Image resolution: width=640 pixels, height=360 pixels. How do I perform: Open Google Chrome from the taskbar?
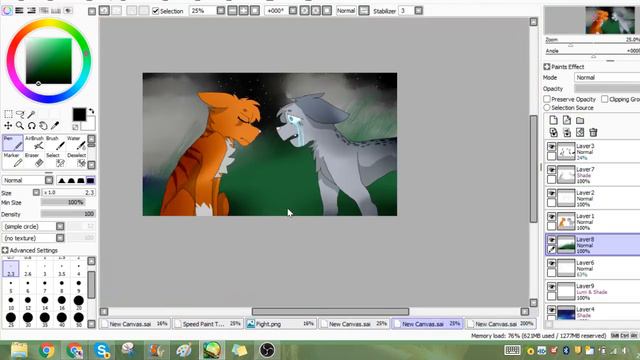[x=47, y=350]
